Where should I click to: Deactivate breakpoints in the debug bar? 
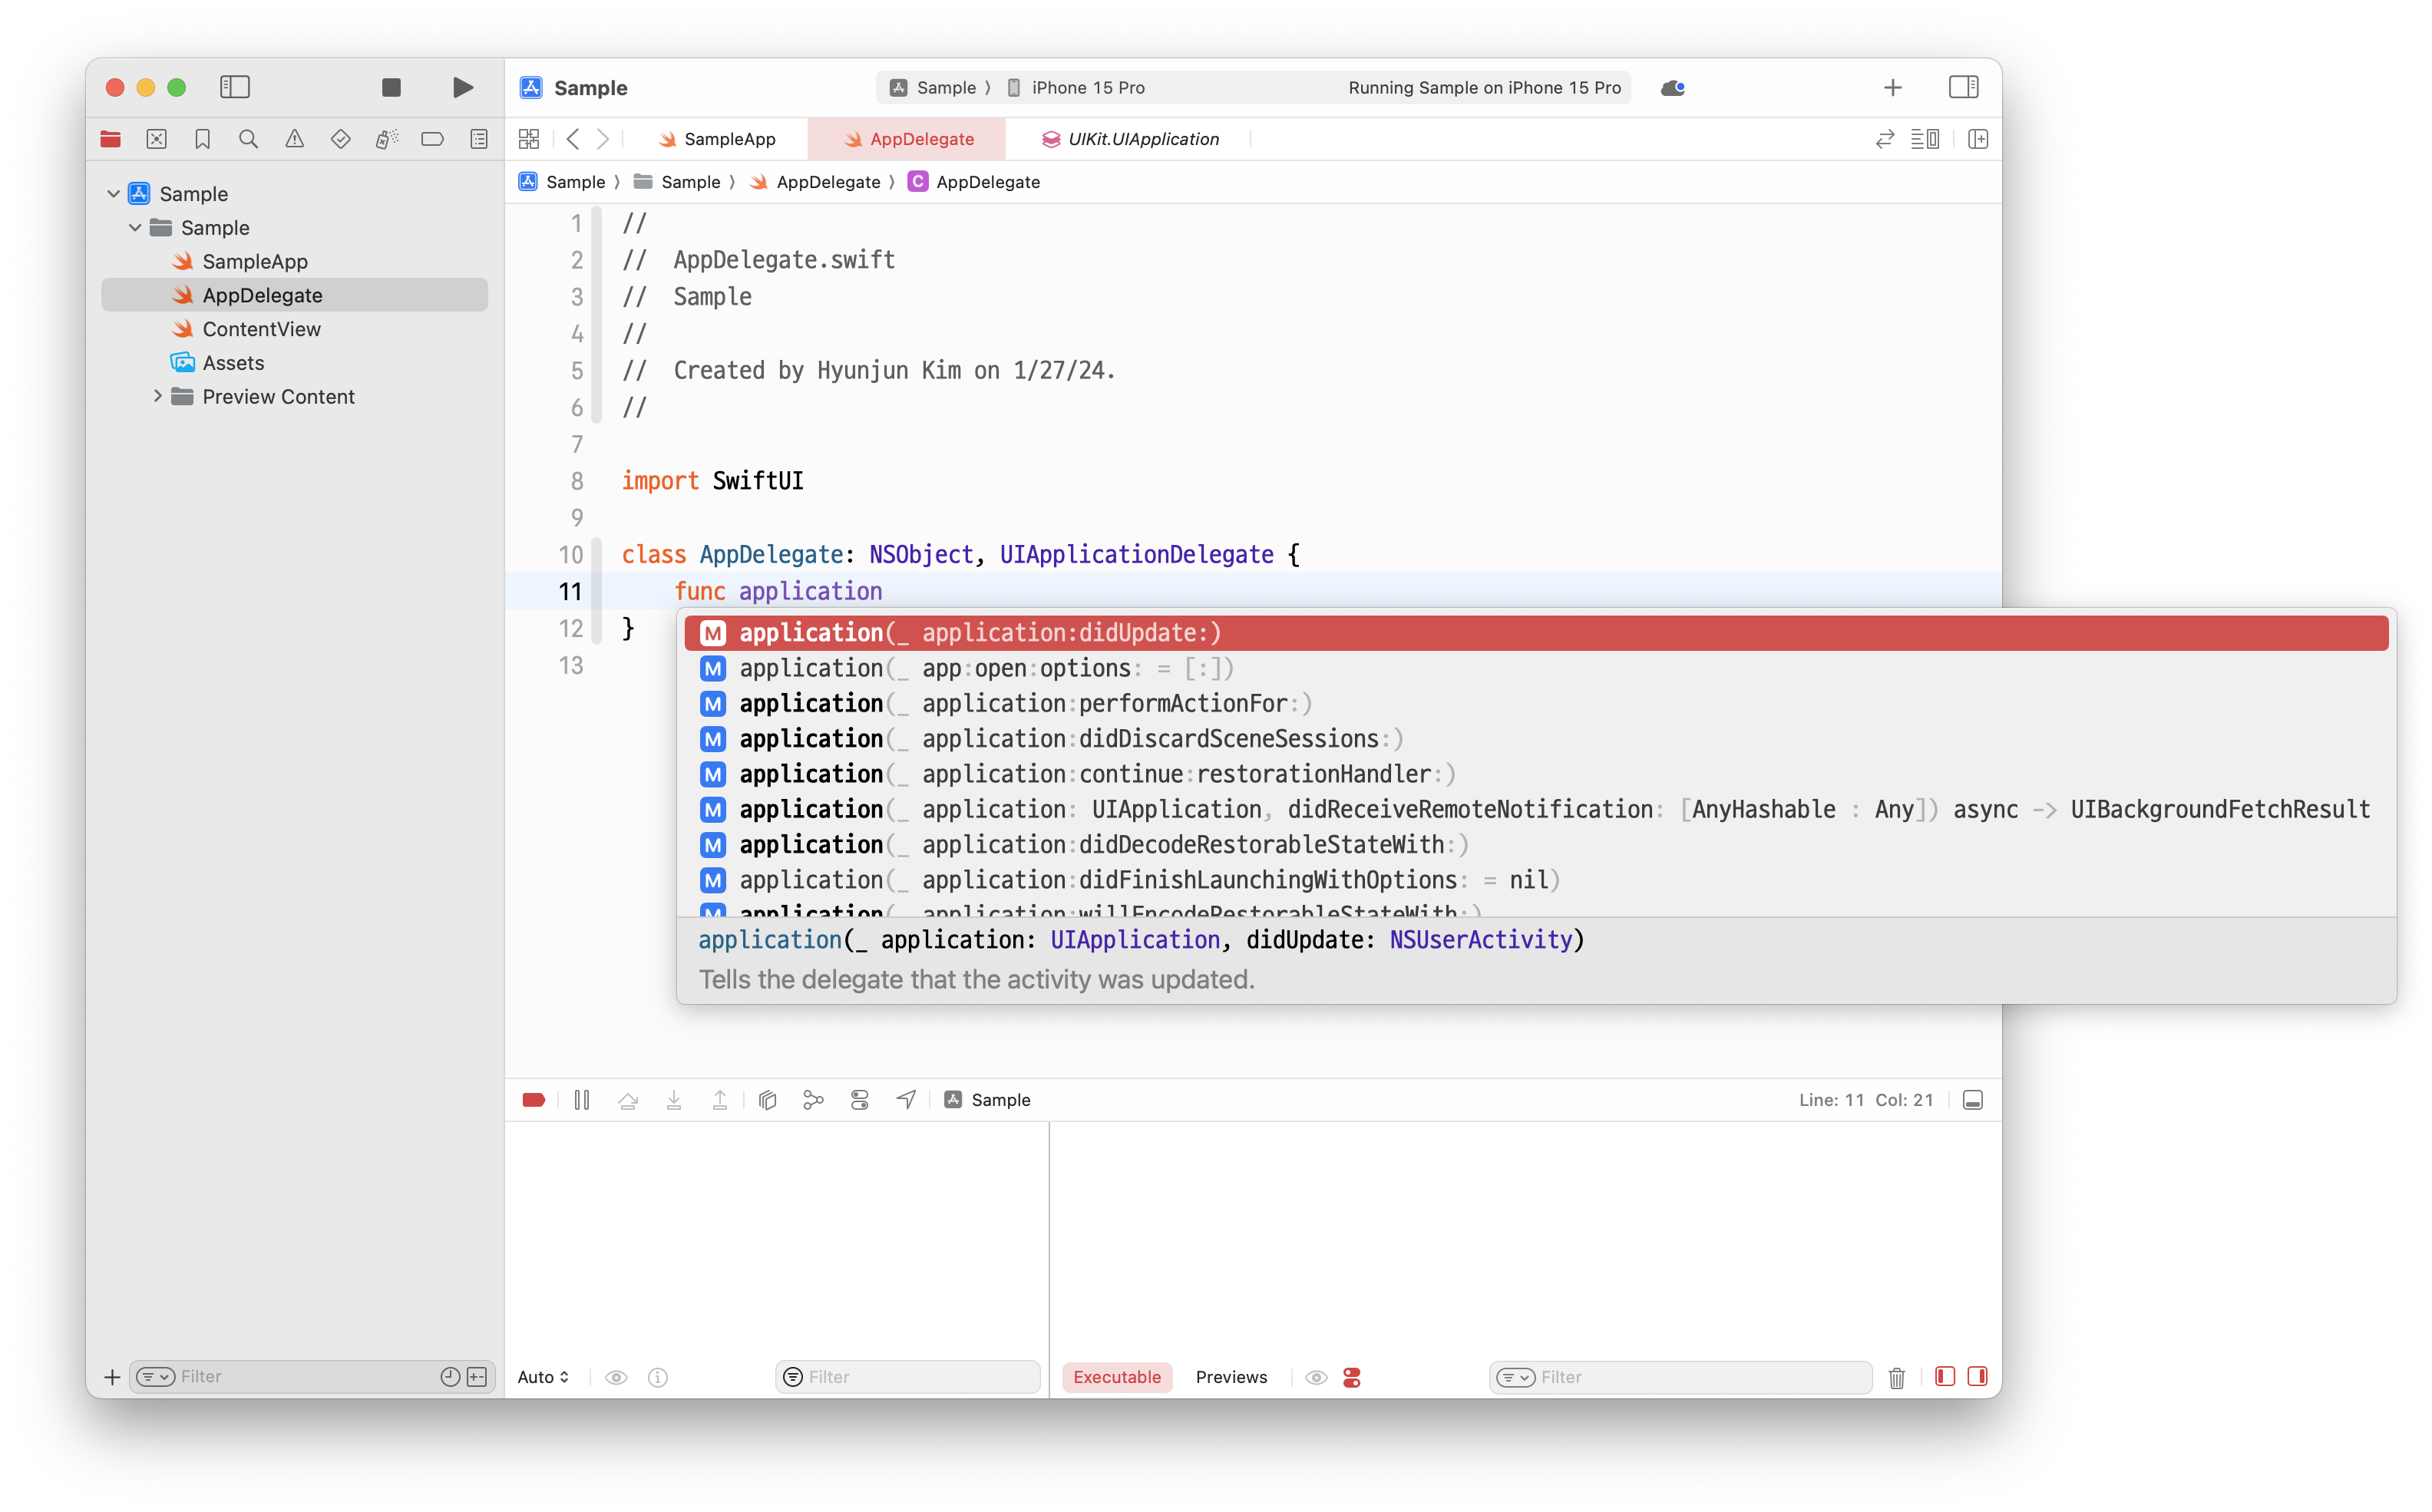point(534,1100)
